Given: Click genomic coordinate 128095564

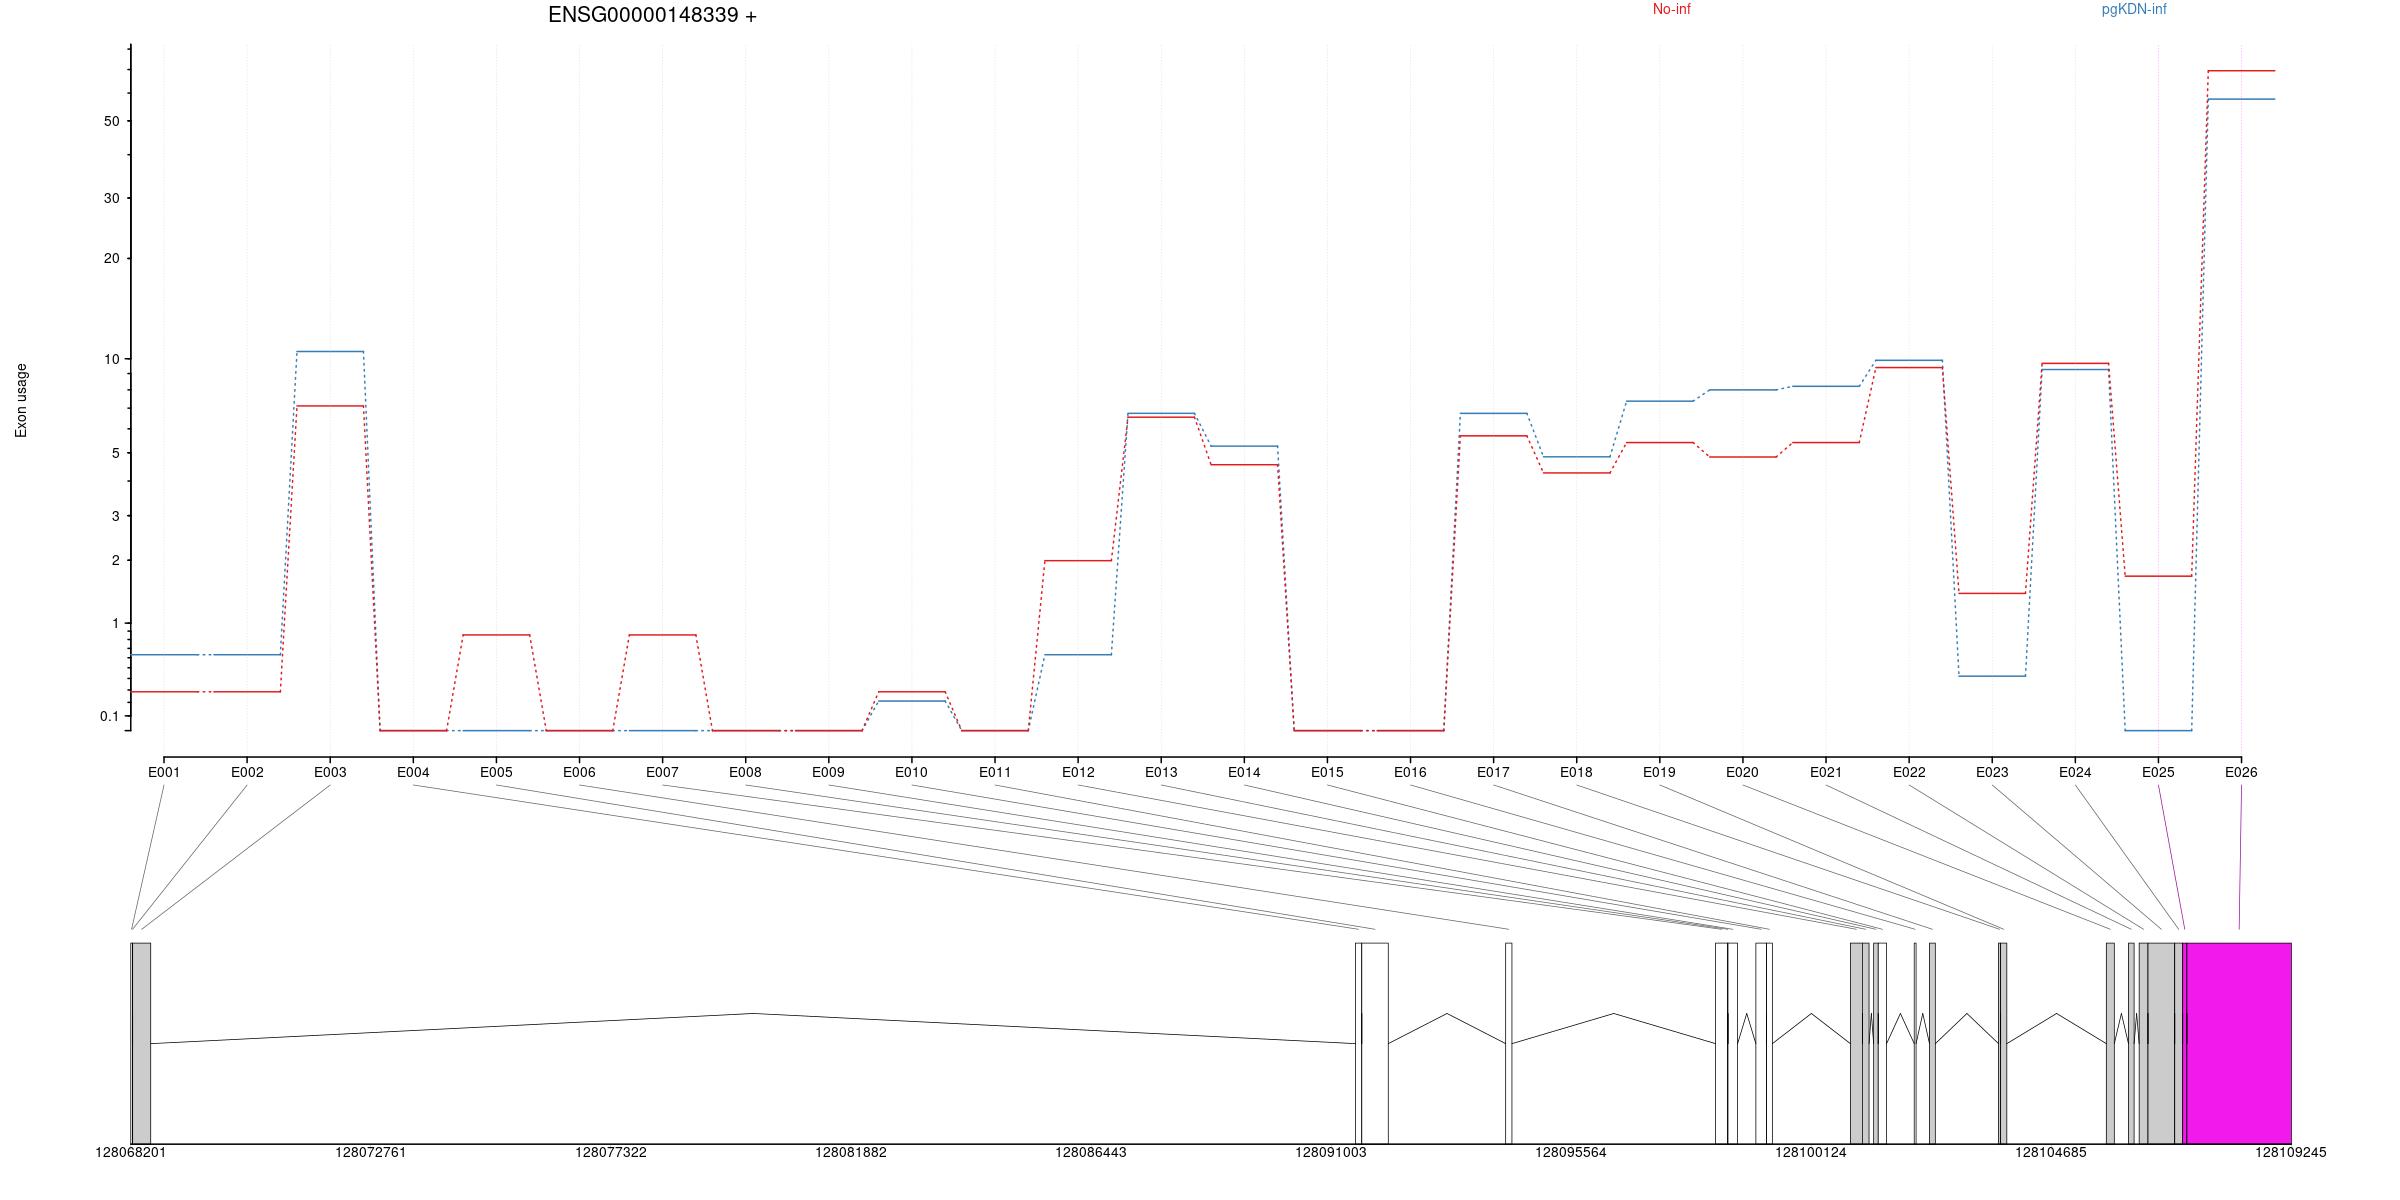Looking at the screenshot, I should (x=1571, y=1152).
